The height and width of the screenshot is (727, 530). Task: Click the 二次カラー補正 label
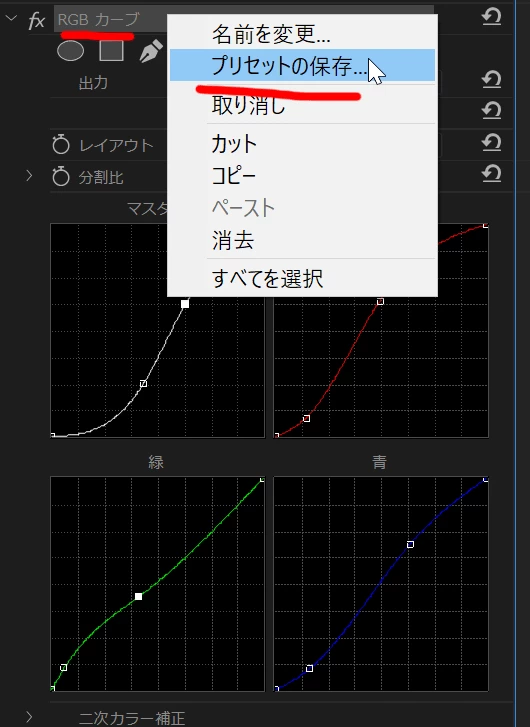132,718
